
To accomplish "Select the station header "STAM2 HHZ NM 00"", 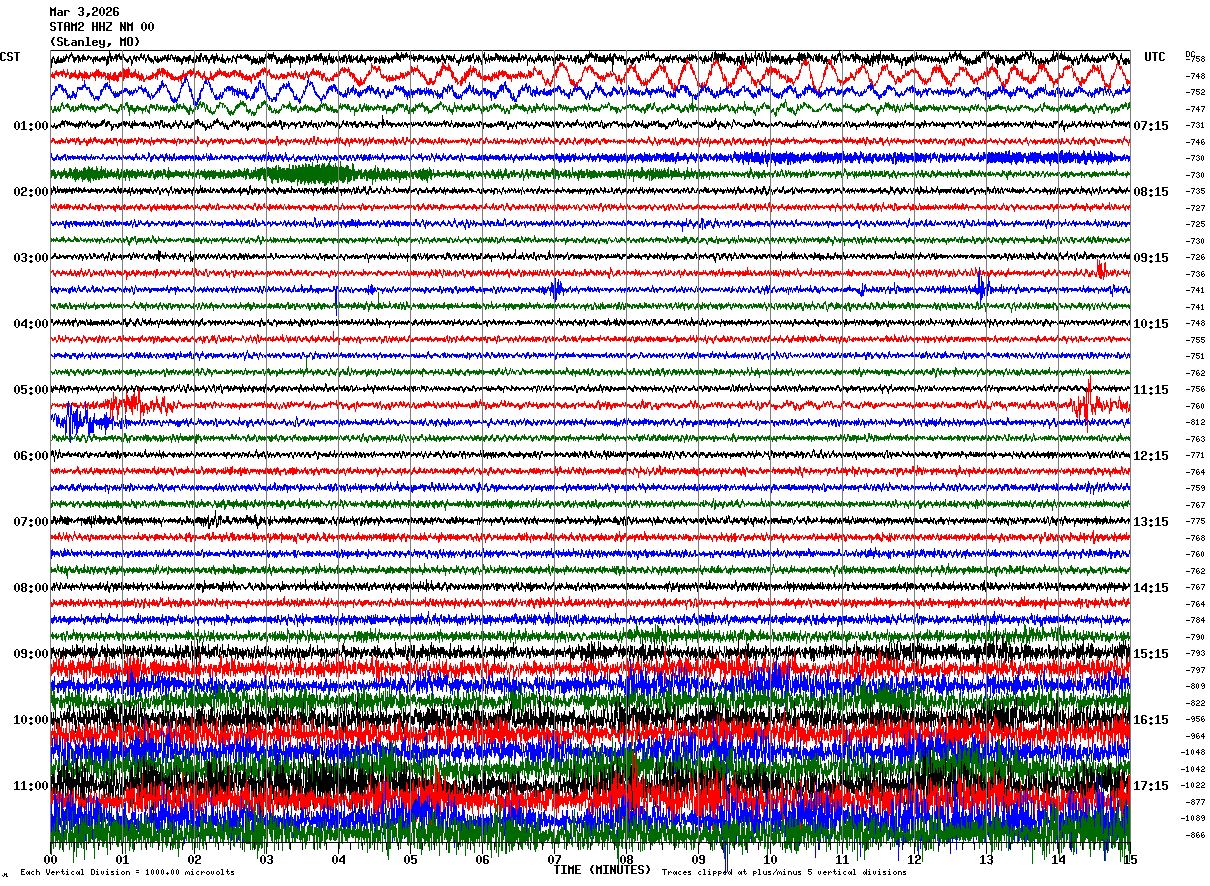I will pos(102,27).
